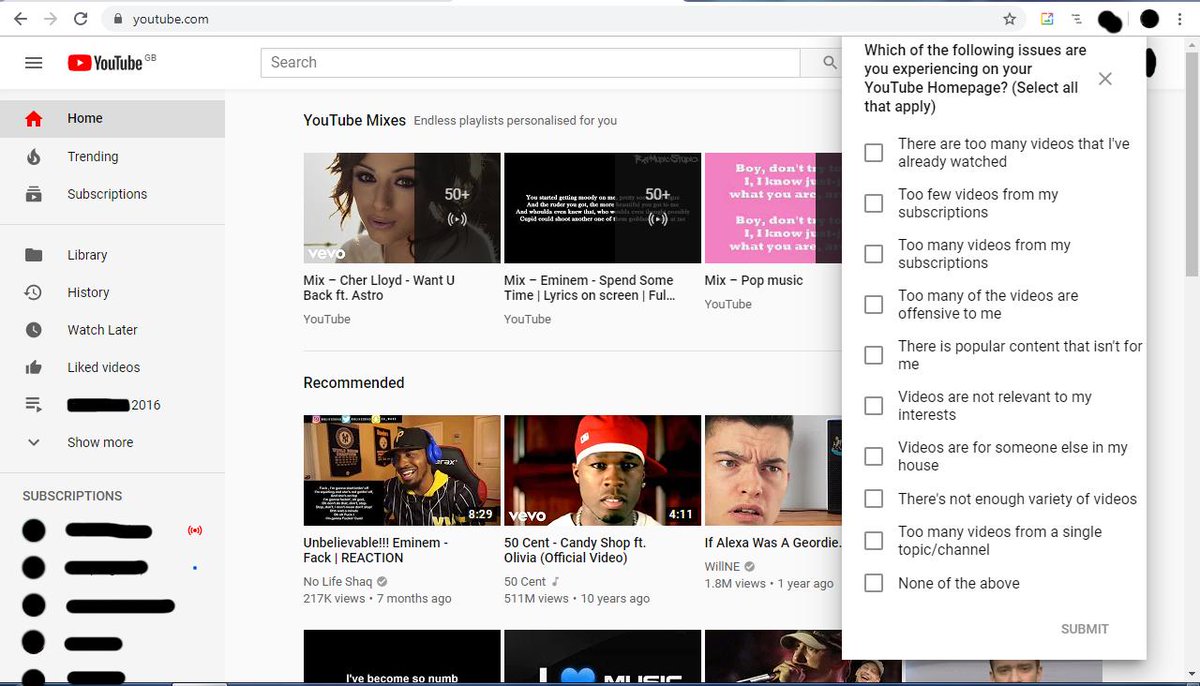The height and width of the screenshot is (686, 1200).
Task: Check 'Too few videos from my subscriptions'
Action: coord(874,203)
